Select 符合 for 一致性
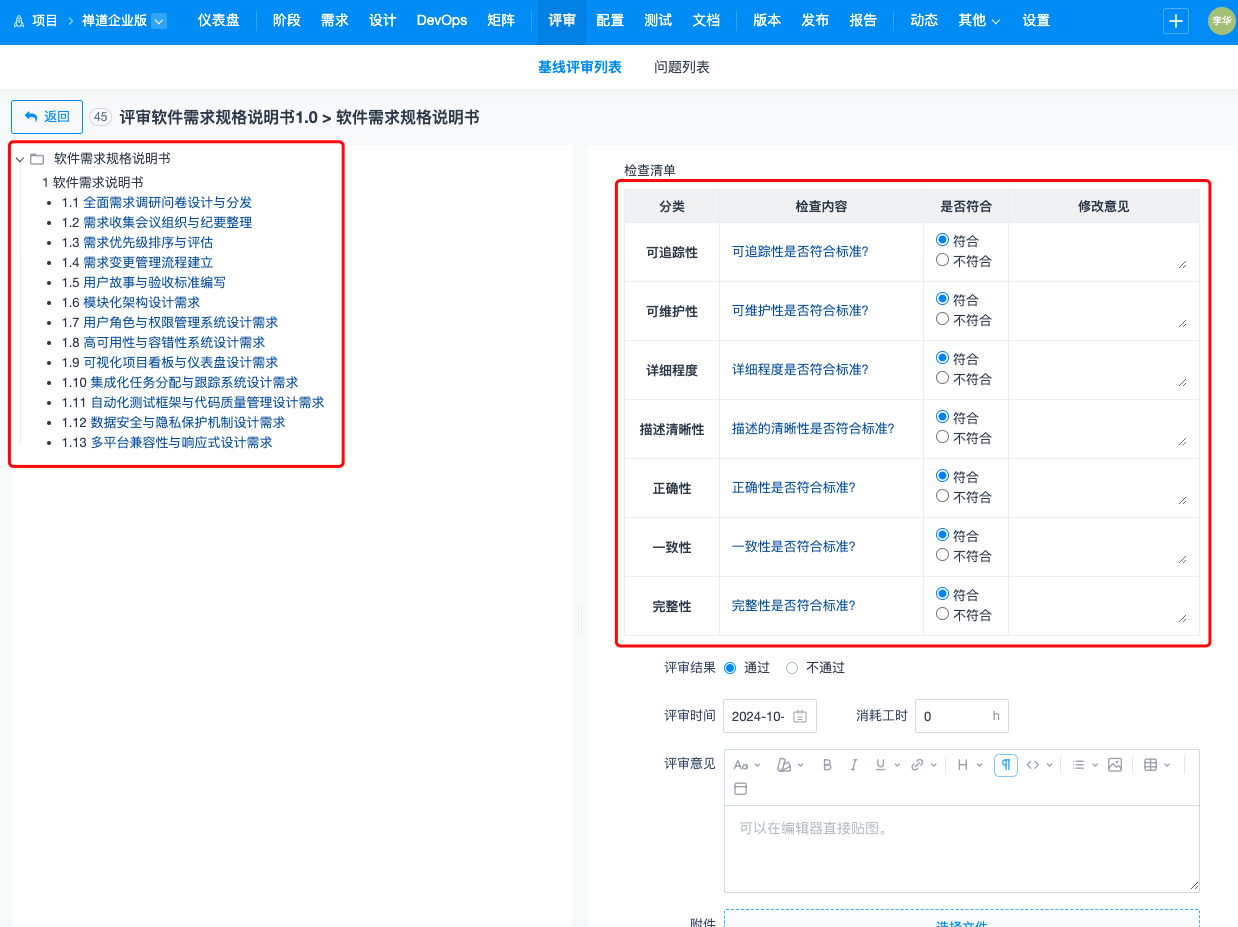This screenshot has height=927, width=1238. tap(942, 535)
